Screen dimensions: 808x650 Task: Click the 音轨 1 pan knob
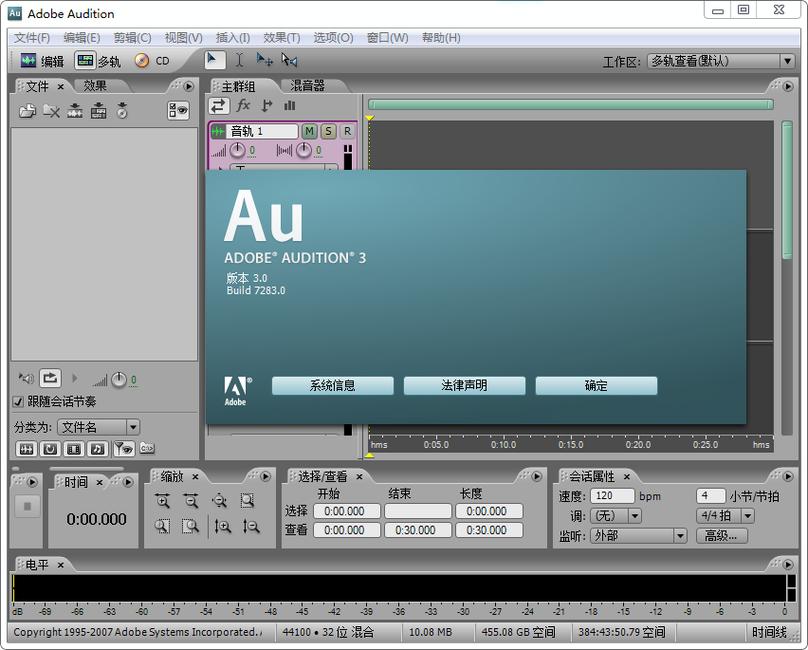tap(304, 151)
